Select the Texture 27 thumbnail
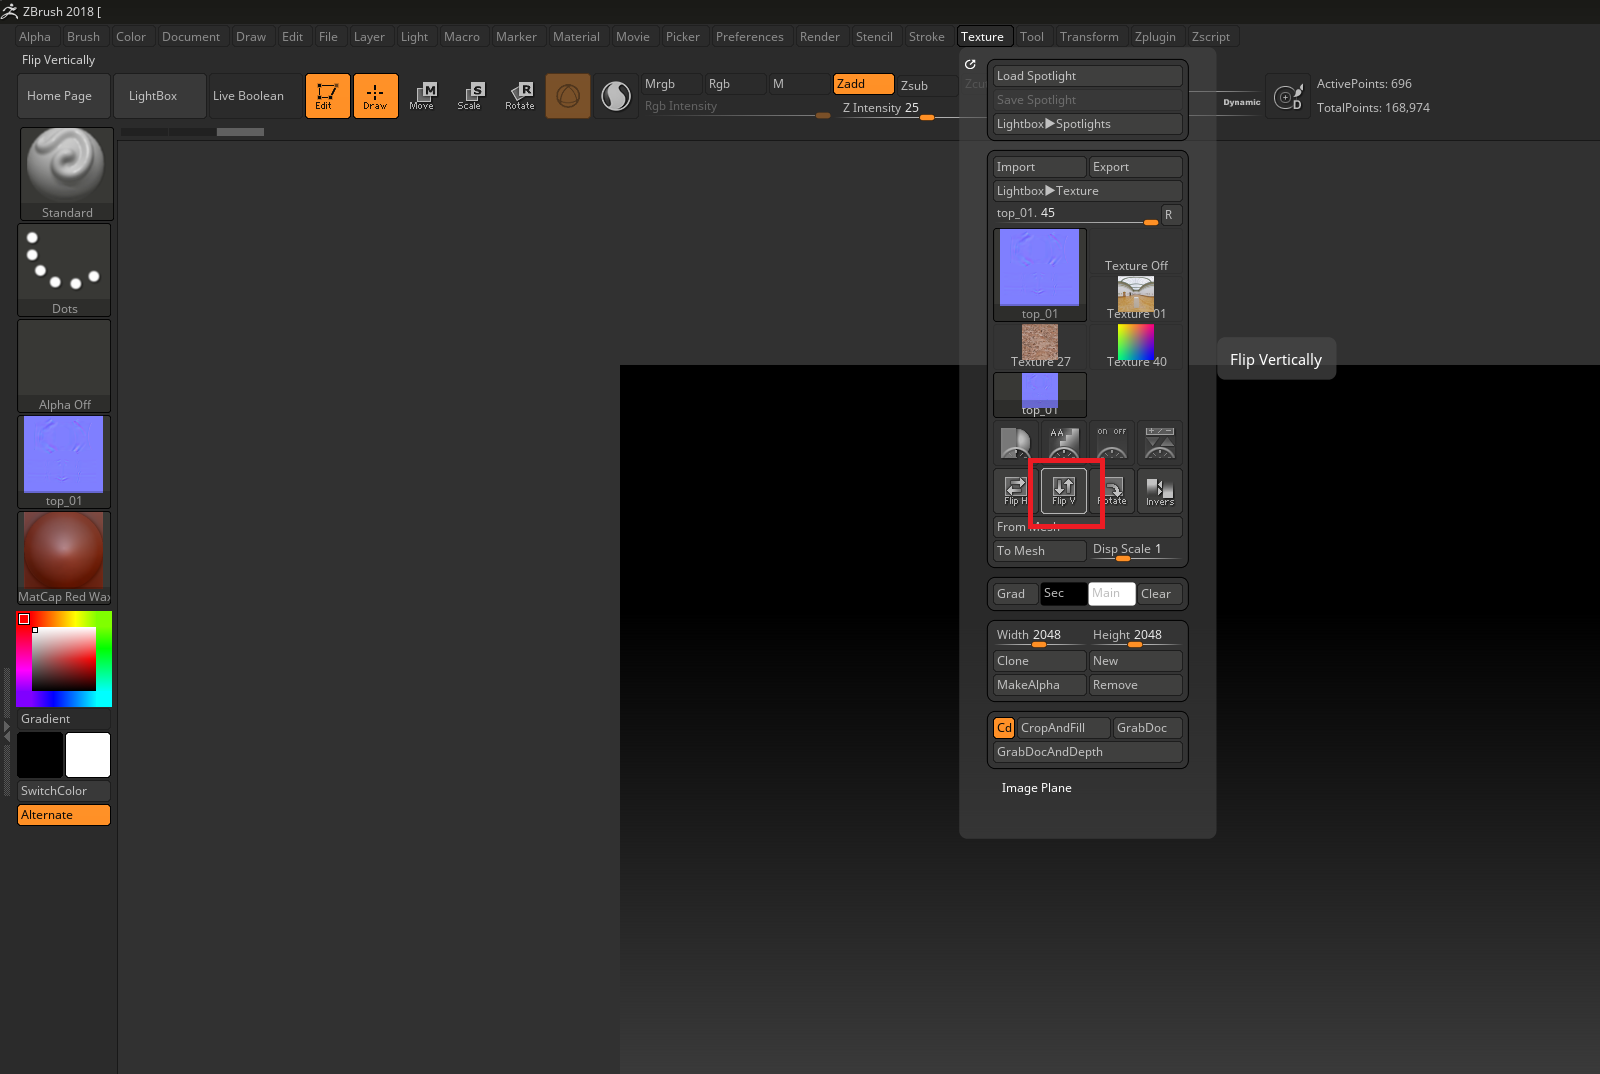This screenshot has height=1074, width=1600. [x=1040, y=346]
